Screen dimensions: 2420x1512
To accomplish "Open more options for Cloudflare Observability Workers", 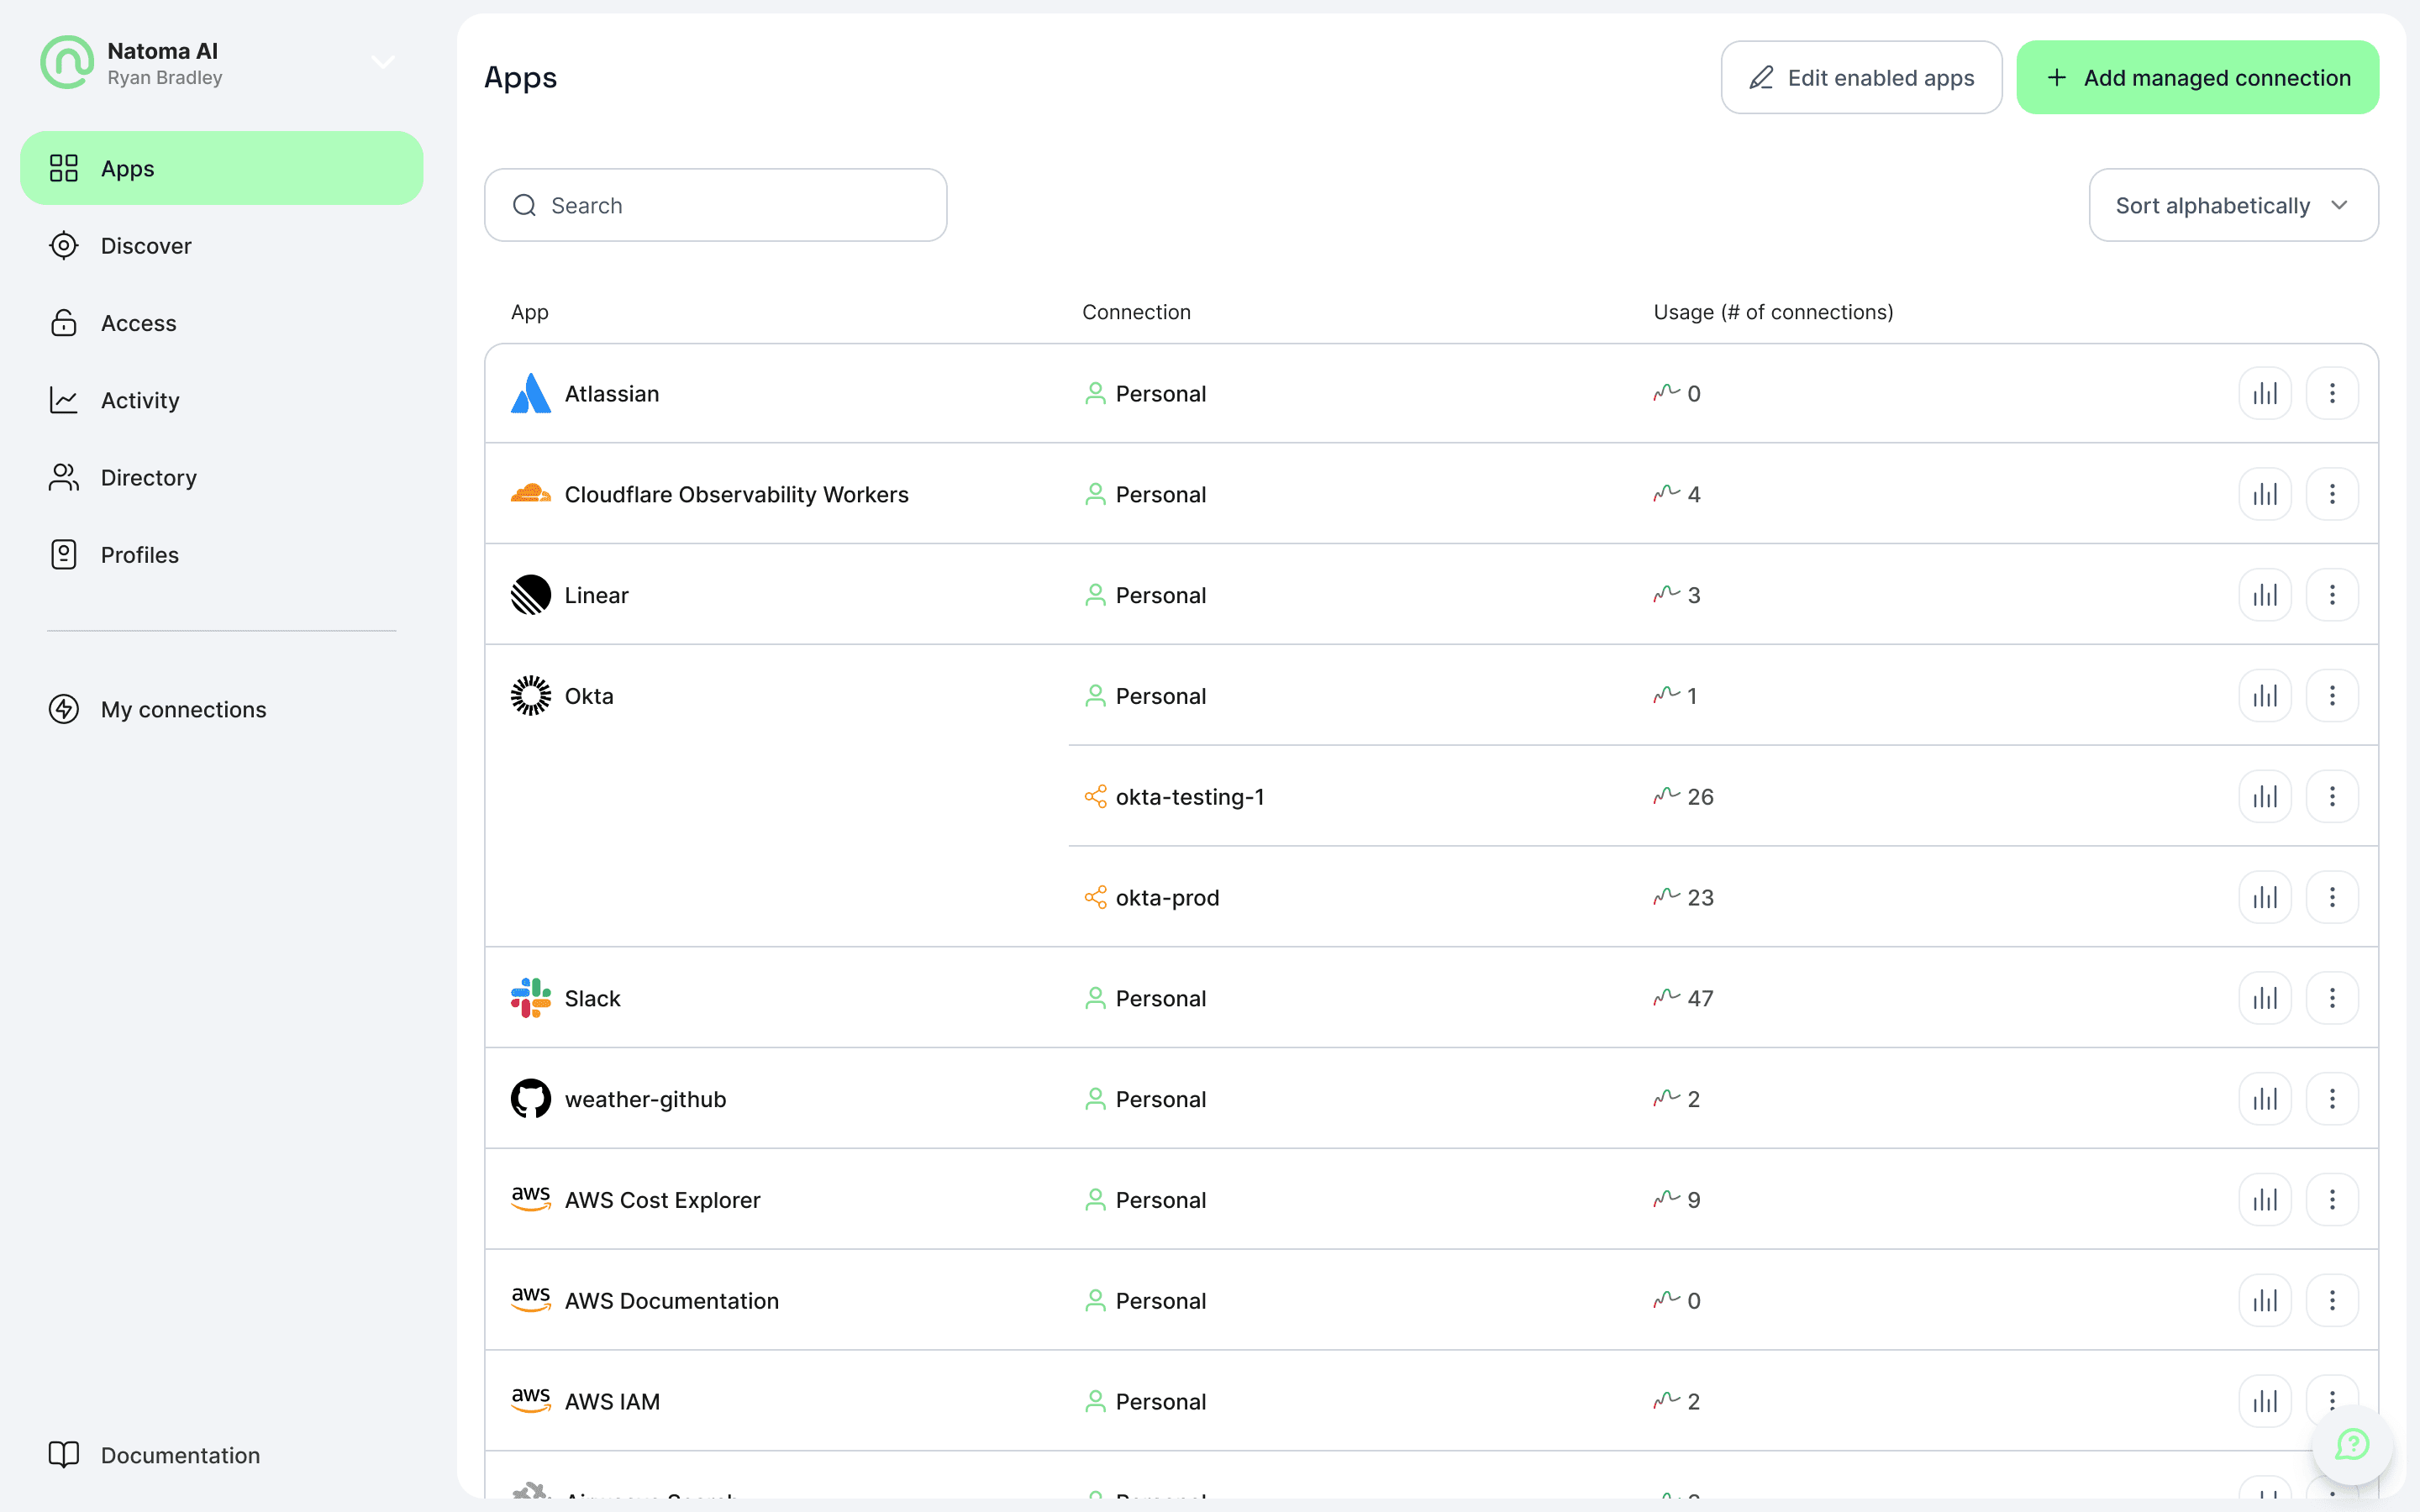I will (2331, 494).
